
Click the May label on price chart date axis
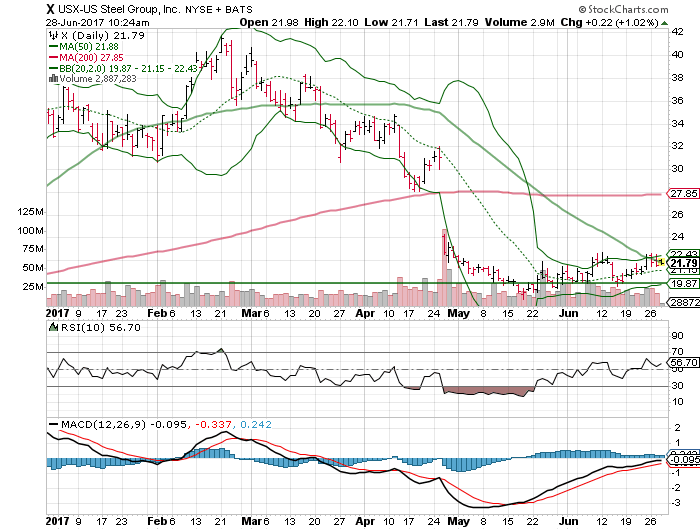[x=458, y=313]
